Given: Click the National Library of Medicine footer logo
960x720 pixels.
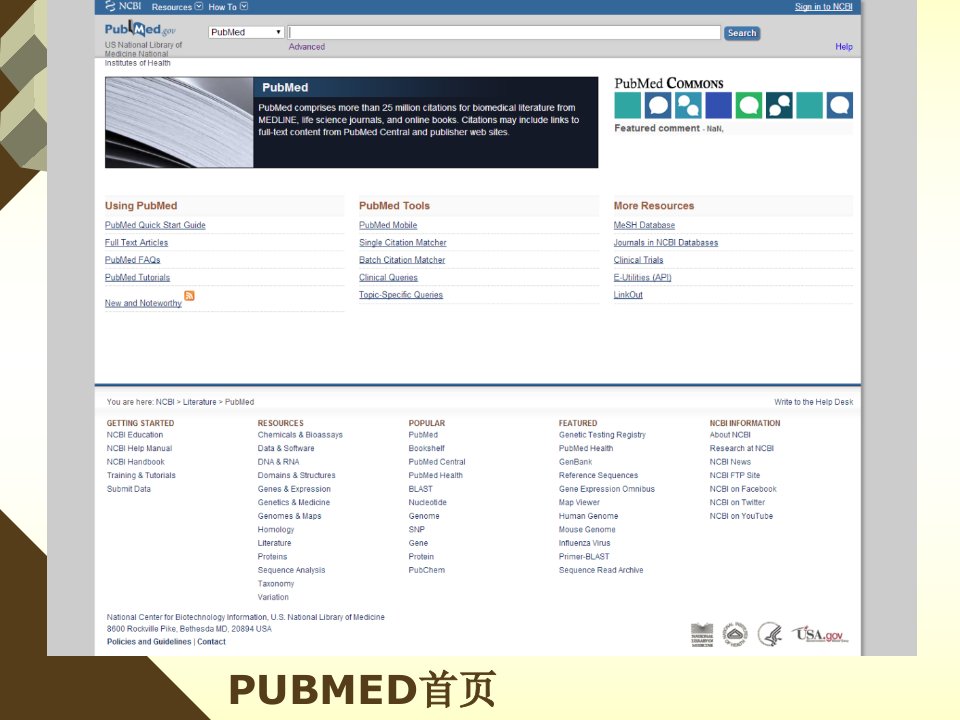Looking at the screenshot, I should [x=702, y=635].
